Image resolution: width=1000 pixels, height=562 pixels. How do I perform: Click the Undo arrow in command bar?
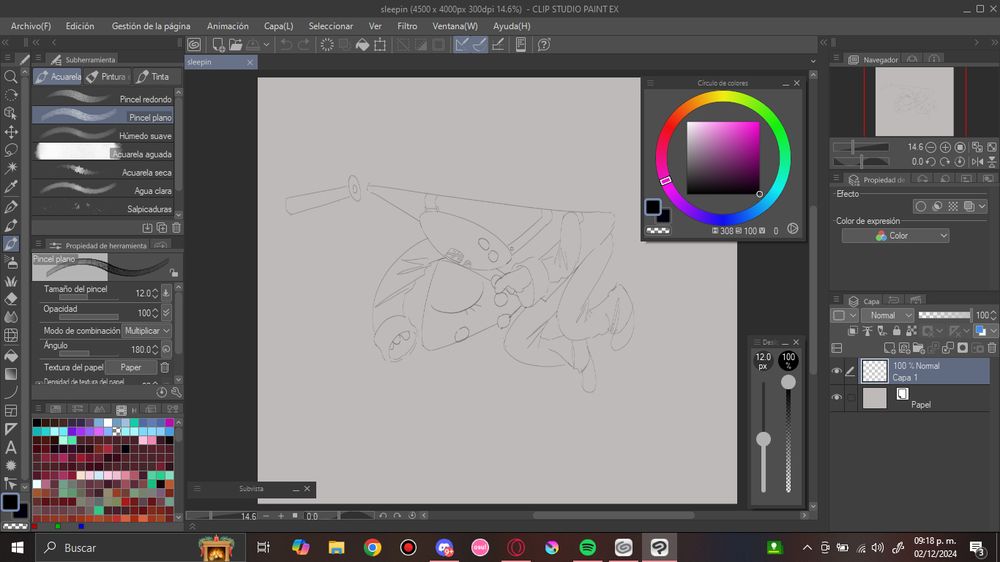pos(286,45)
